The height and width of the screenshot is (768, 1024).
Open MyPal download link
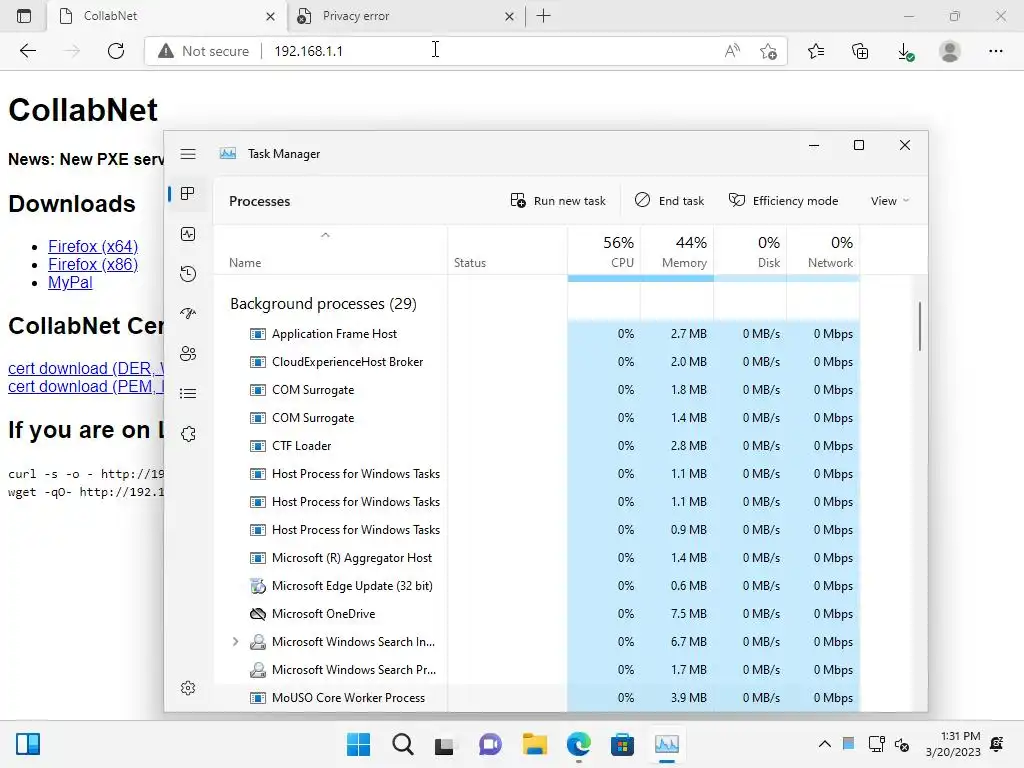click(70, 283)
